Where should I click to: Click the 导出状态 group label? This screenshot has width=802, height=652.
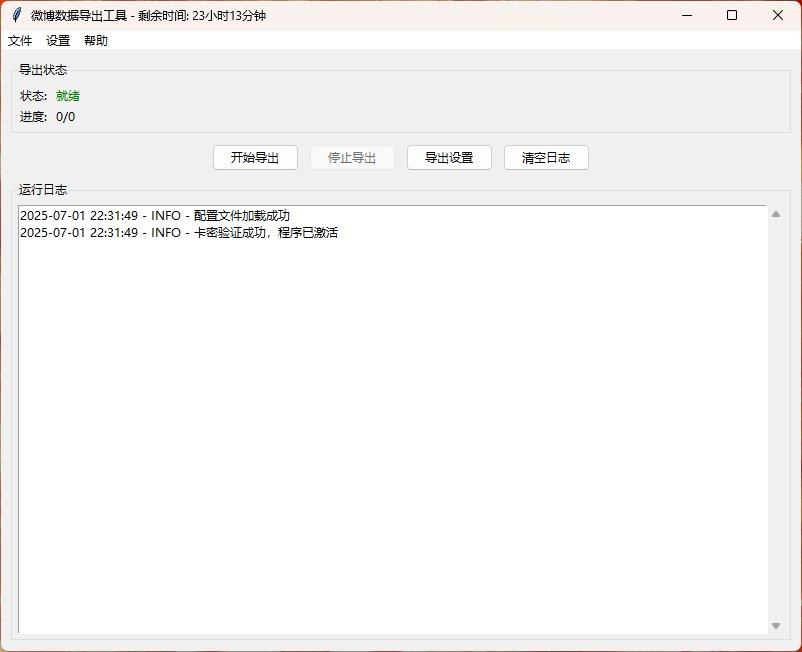(x=43, y=70)
